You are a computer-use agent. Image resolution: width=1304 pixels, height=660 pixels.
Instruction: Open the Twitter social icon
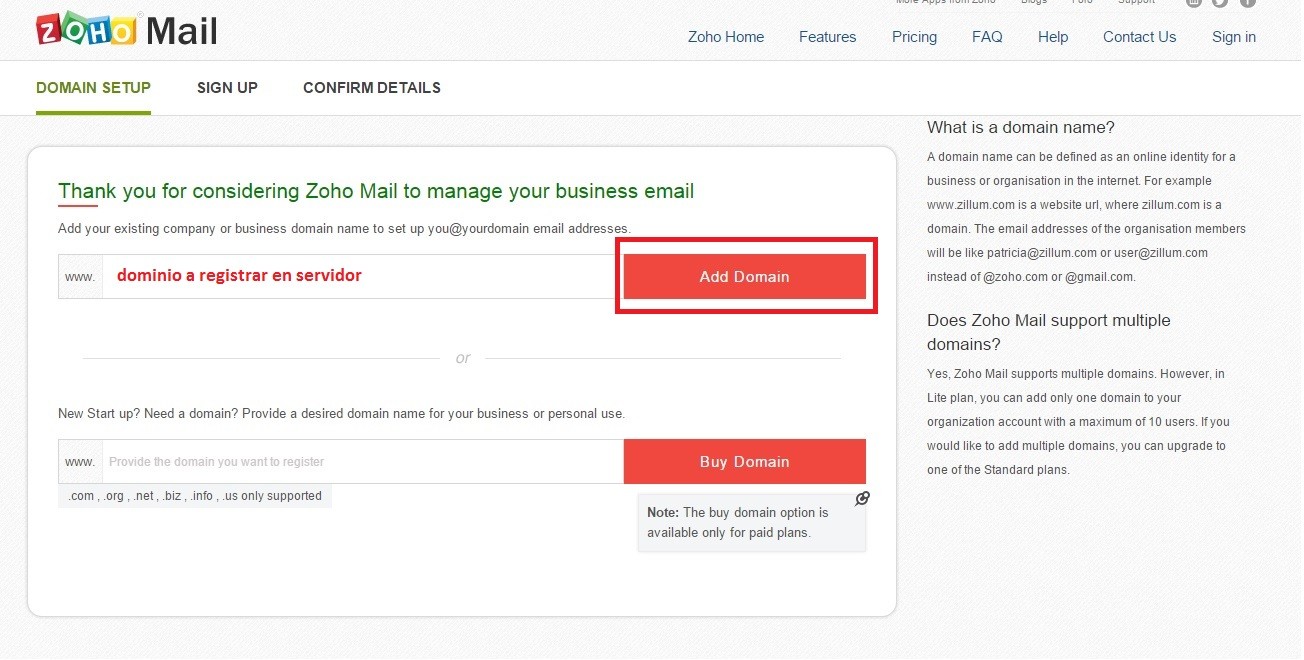tap(1220, 2)
